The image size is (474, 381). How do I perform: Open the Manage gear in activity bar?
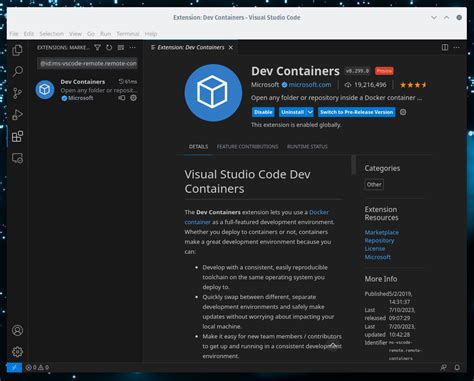point(17,351)
